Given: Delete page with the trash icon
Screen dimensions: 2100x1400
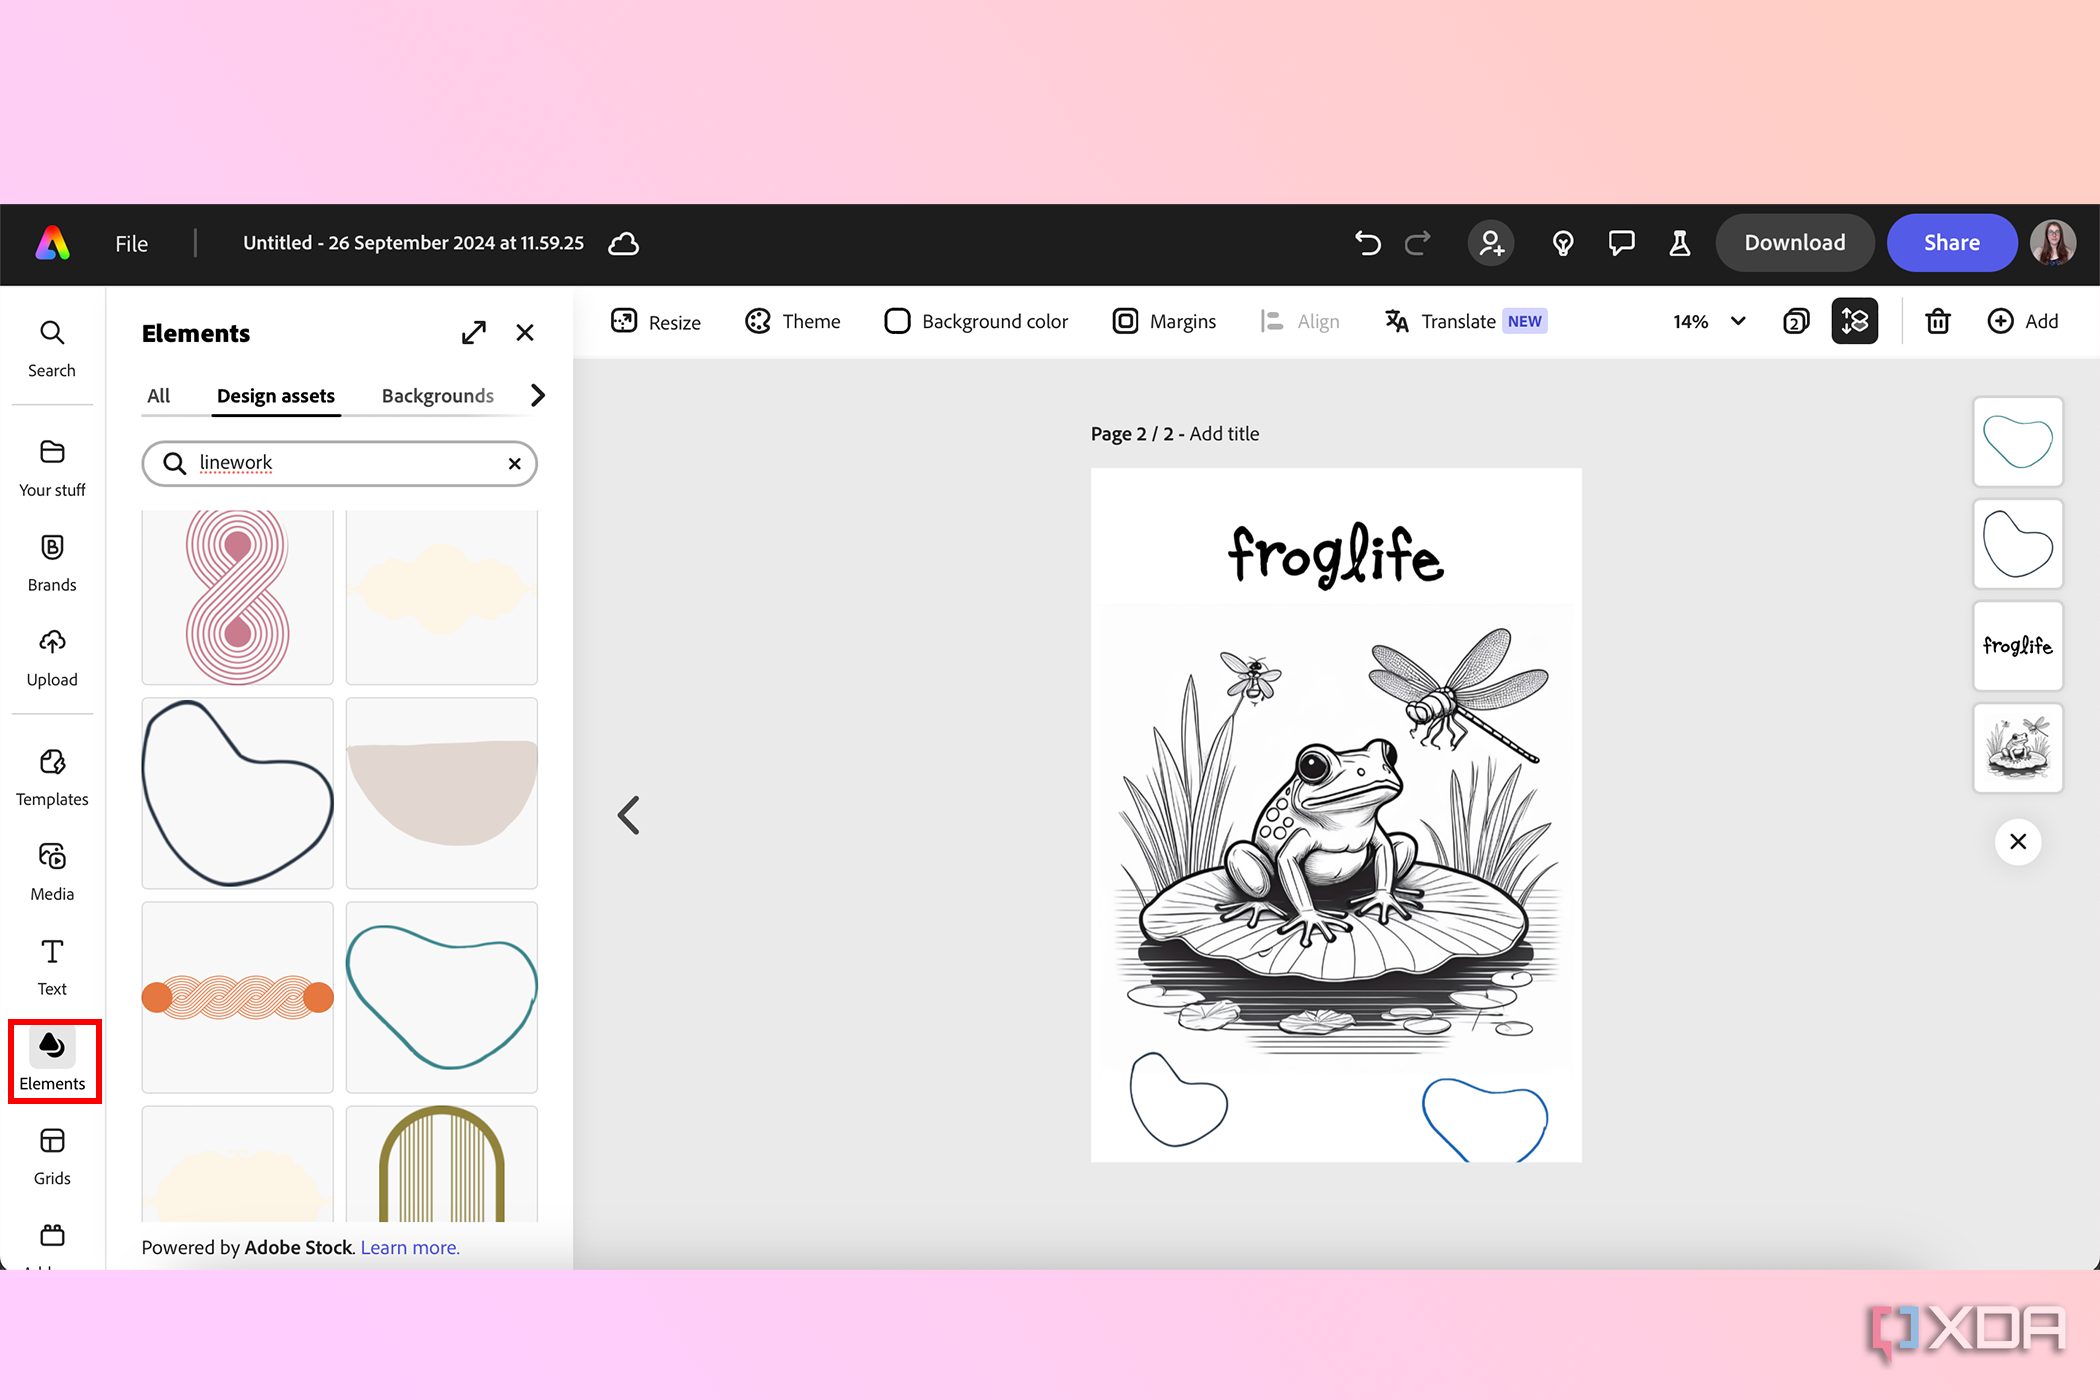Looking at the screenshot, I should [x=1938, y=321].
